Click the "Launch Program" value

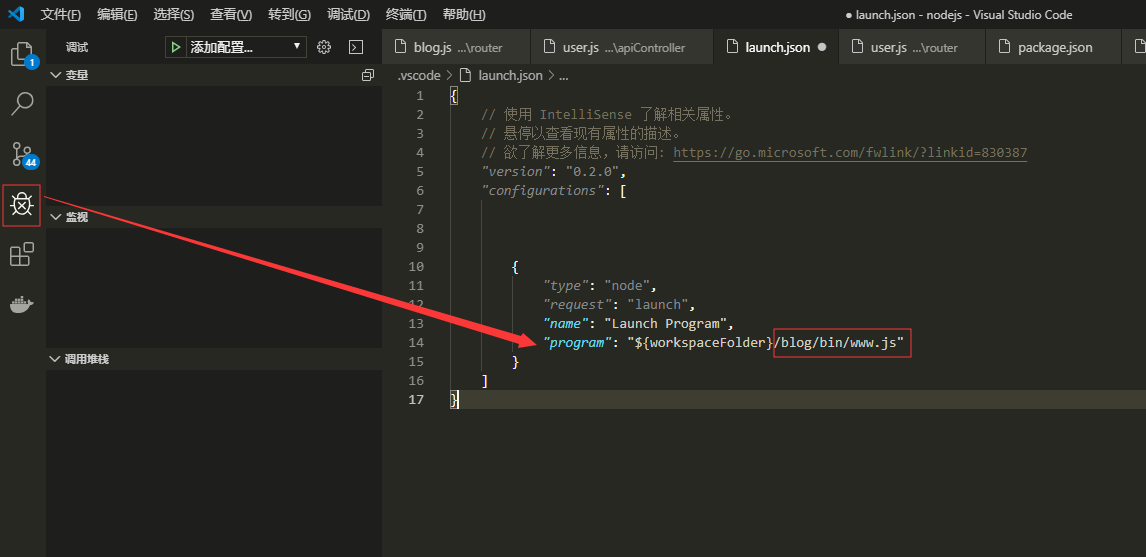[665, 324]
